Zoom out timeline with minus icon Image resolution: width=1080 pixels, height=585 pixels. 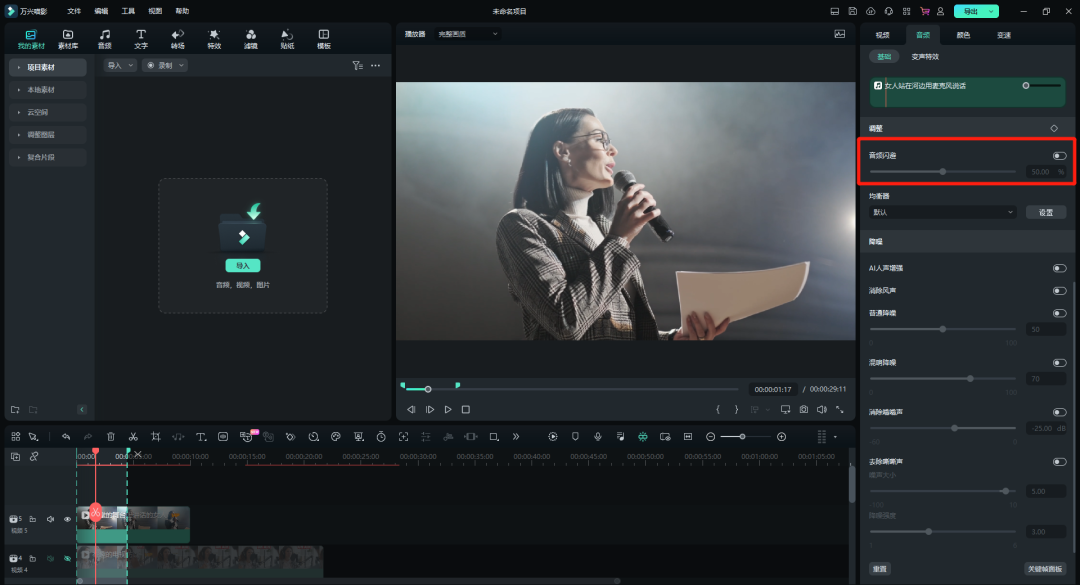[x=711, y=437]
